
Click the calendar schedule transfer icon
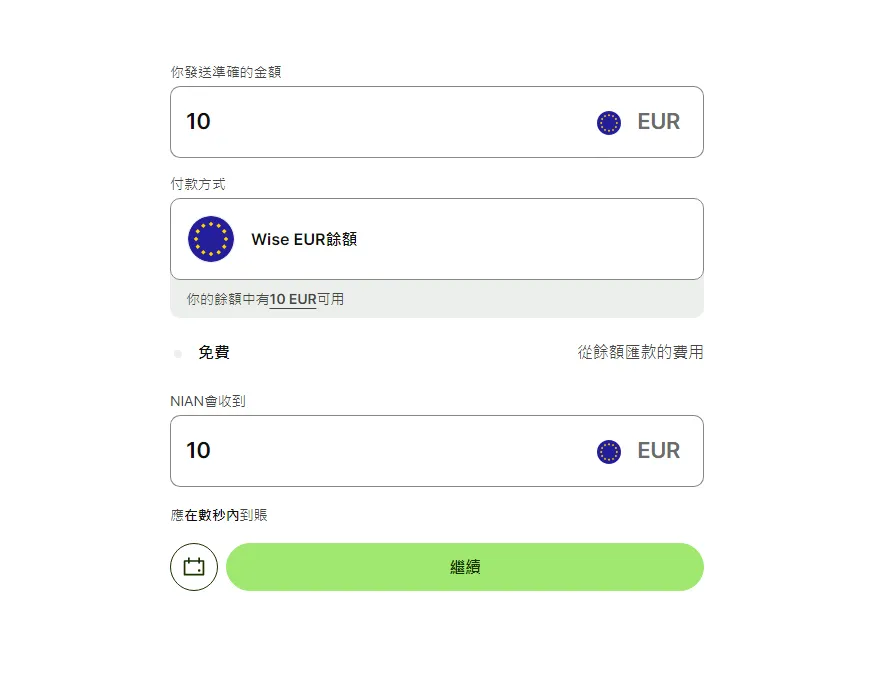[x=194, y=567]
